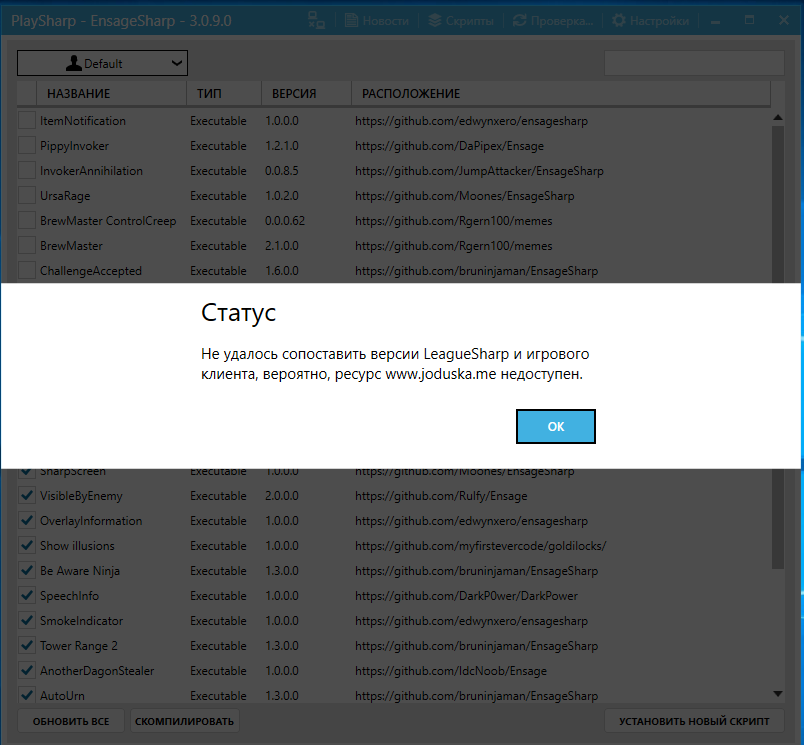Screen dimensions: 804x745
Task: Disable the Be Aware Ninja checkbox
Action: coord(27,571)
